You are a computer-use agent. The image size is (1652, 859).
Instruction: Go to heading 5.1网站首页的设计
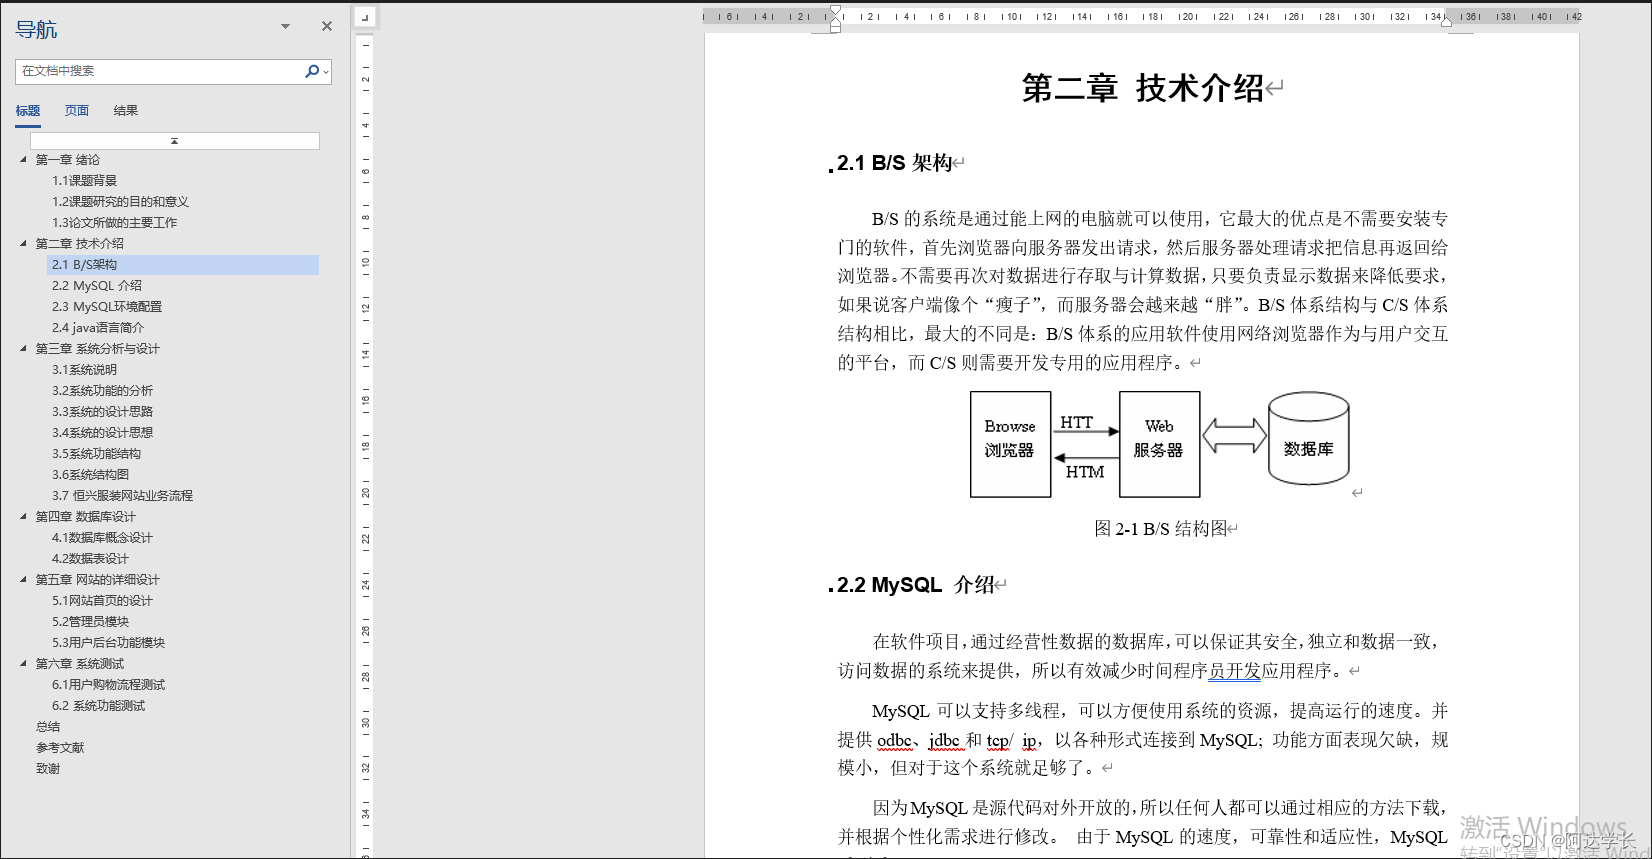[x=103, y=601]
